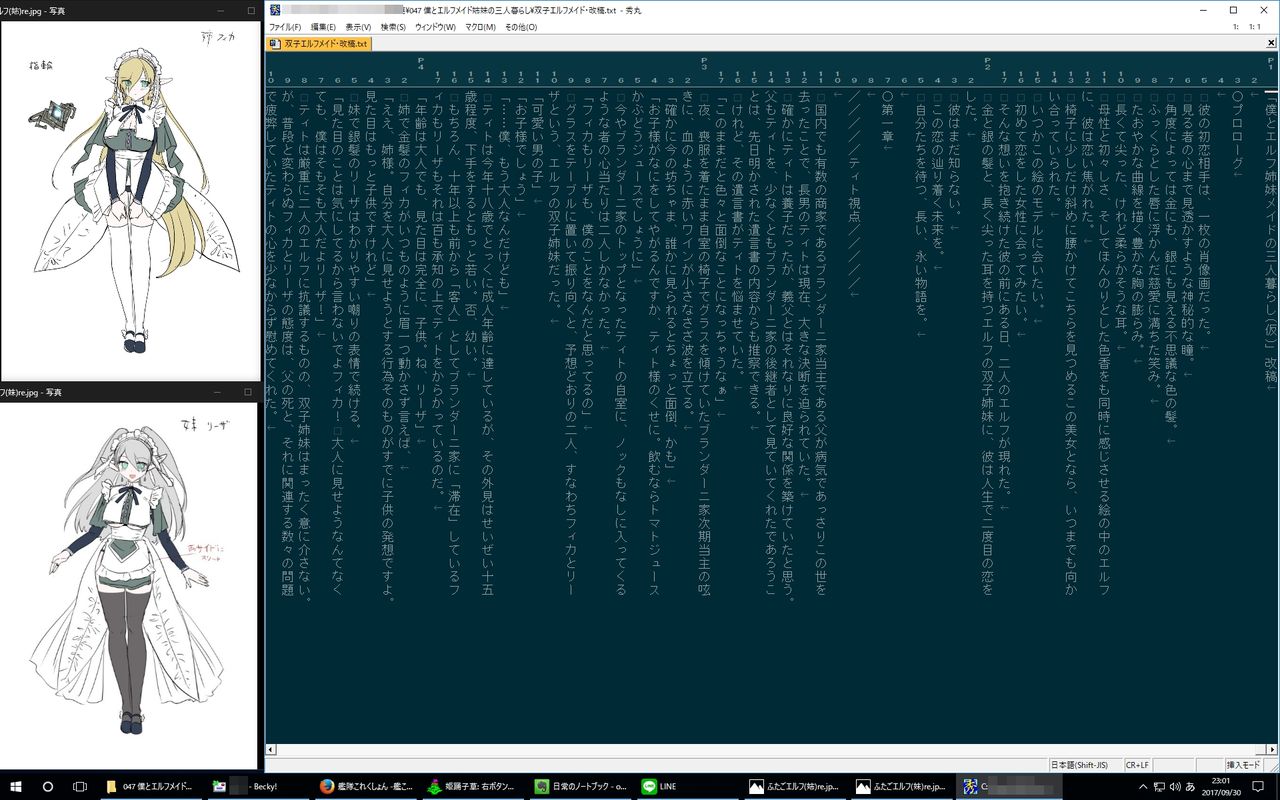Screen dimensions: 1280x800
Task: Switch to the Firefox 艦隊これくしょん taskbar item
Action: 365,787
